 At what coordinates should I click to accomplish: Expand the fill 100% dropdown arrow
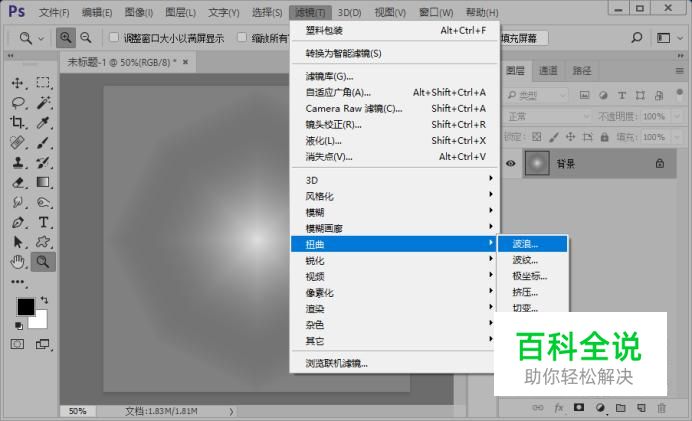677,137
